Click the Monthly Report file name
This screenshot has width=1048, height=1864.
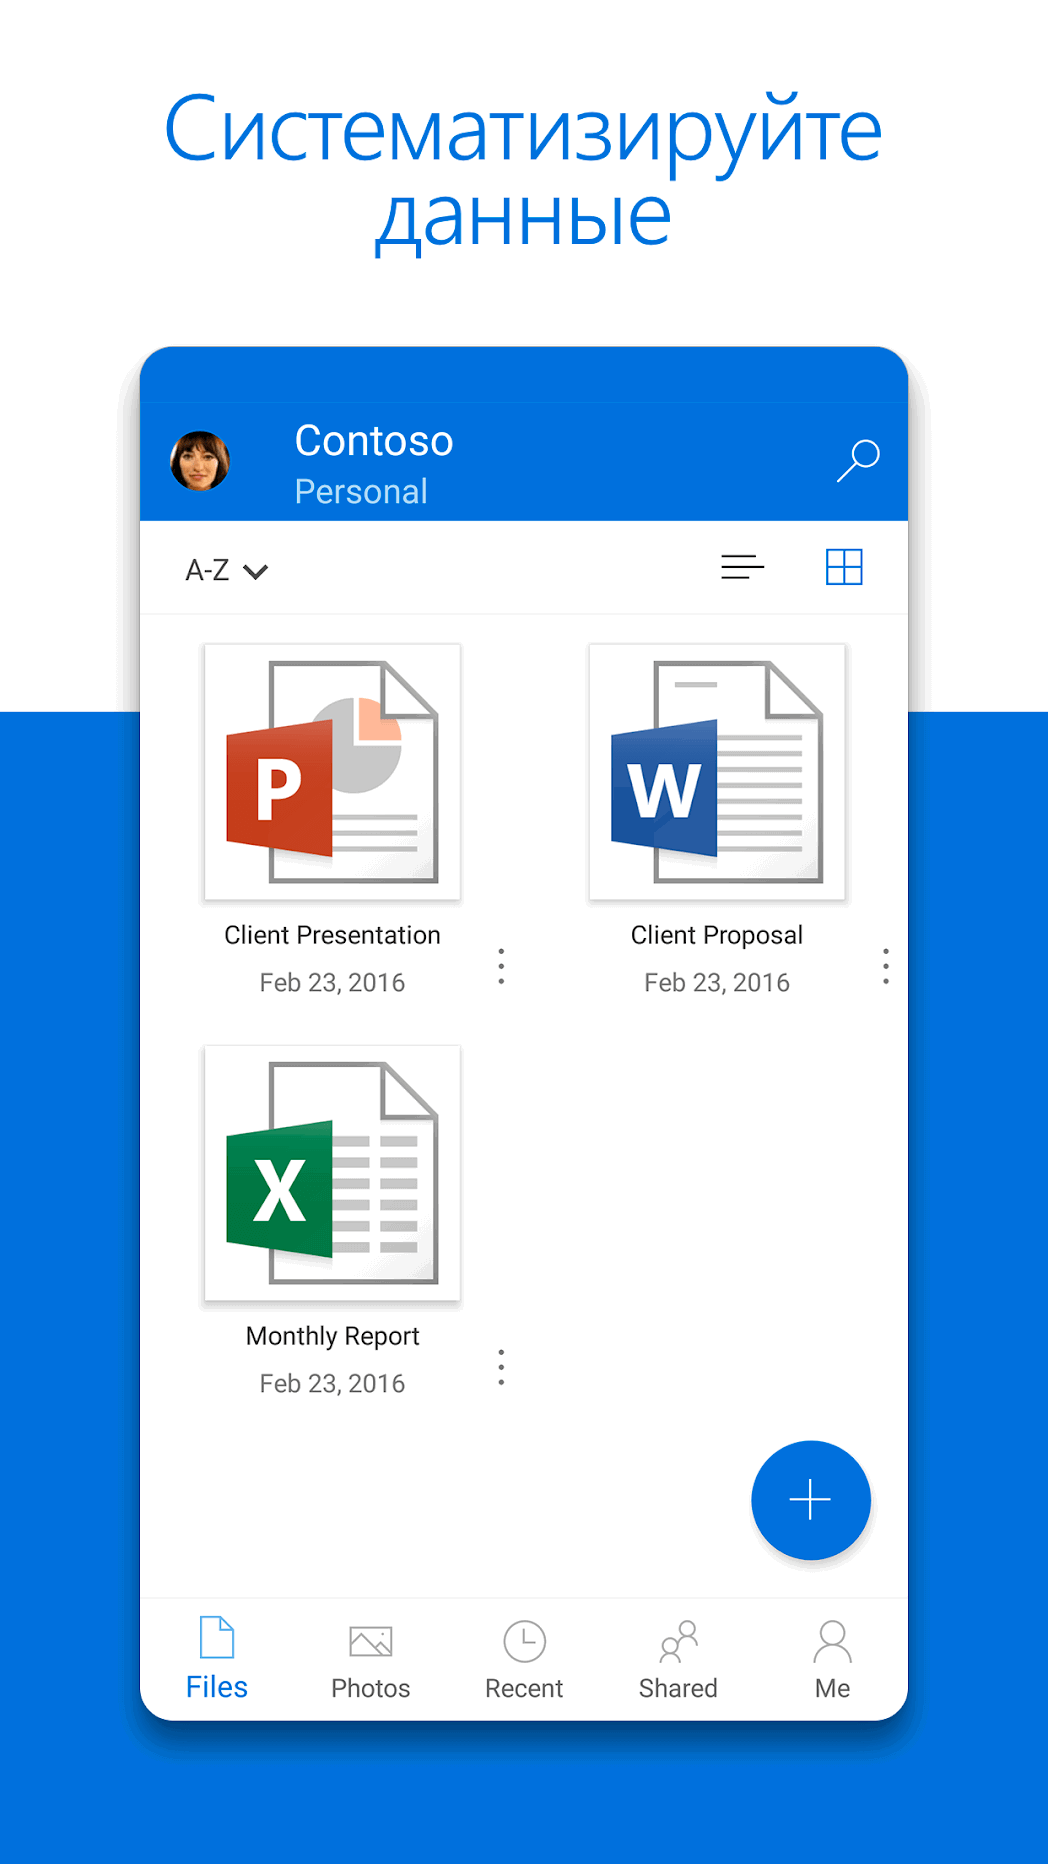332,1336
